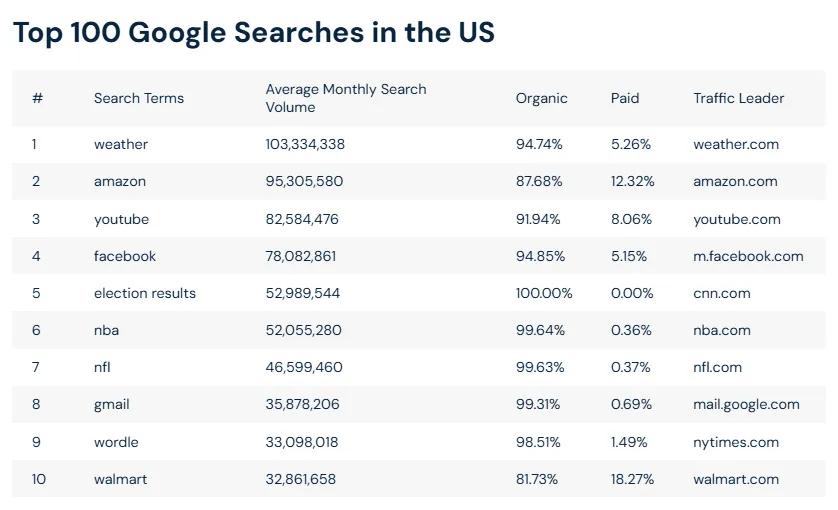838x510 pixels.
Task: Open the youtube.com traffic leader entry
Action: pos(735,219)
